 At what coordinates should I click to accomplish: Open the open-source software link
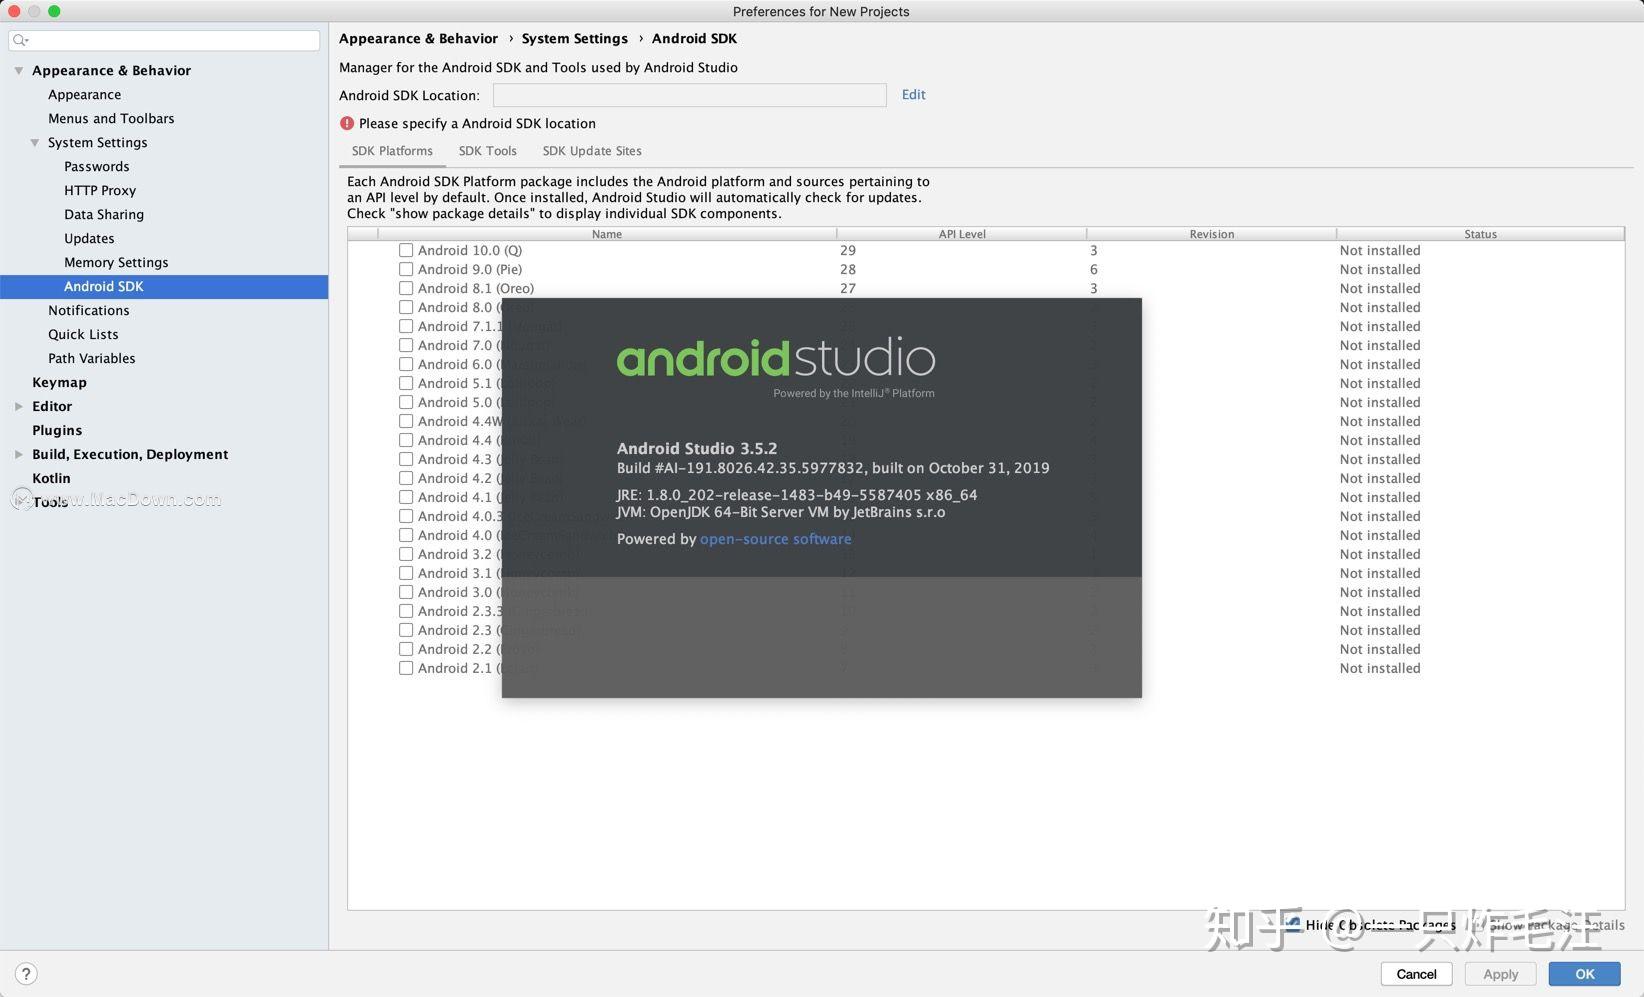coord(775,539)
